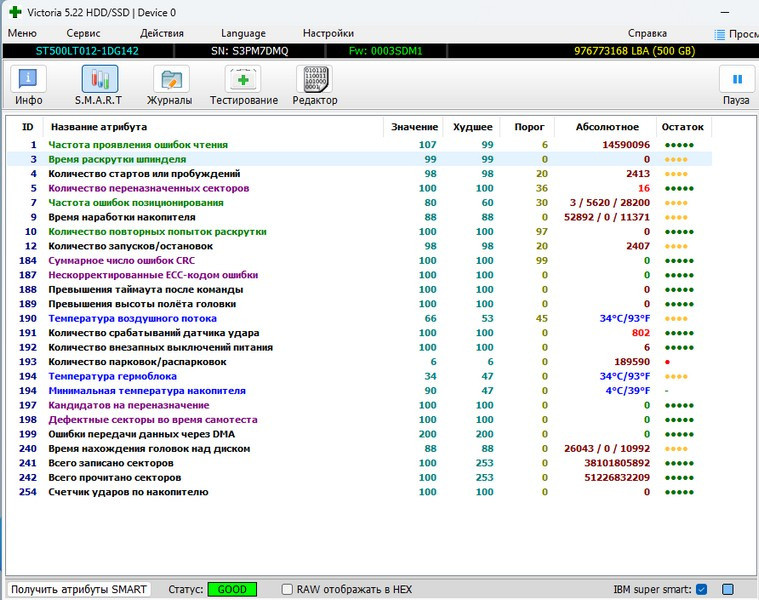Open the Действия menu
Image resolution: width=759 pixels, height=600 pixels.
(x=162, y=33)
